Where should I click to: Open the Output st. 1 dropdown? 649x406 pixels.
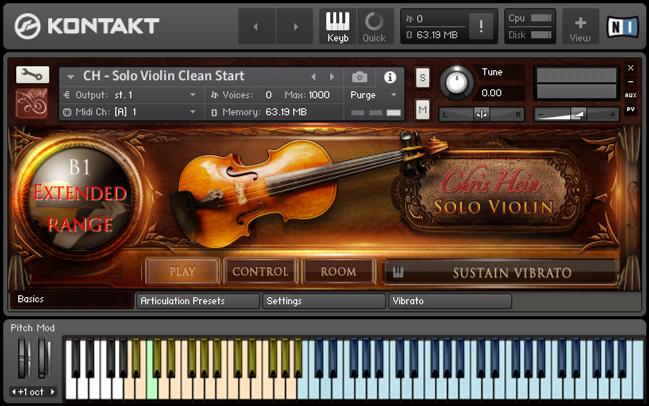tap(132, 95)
